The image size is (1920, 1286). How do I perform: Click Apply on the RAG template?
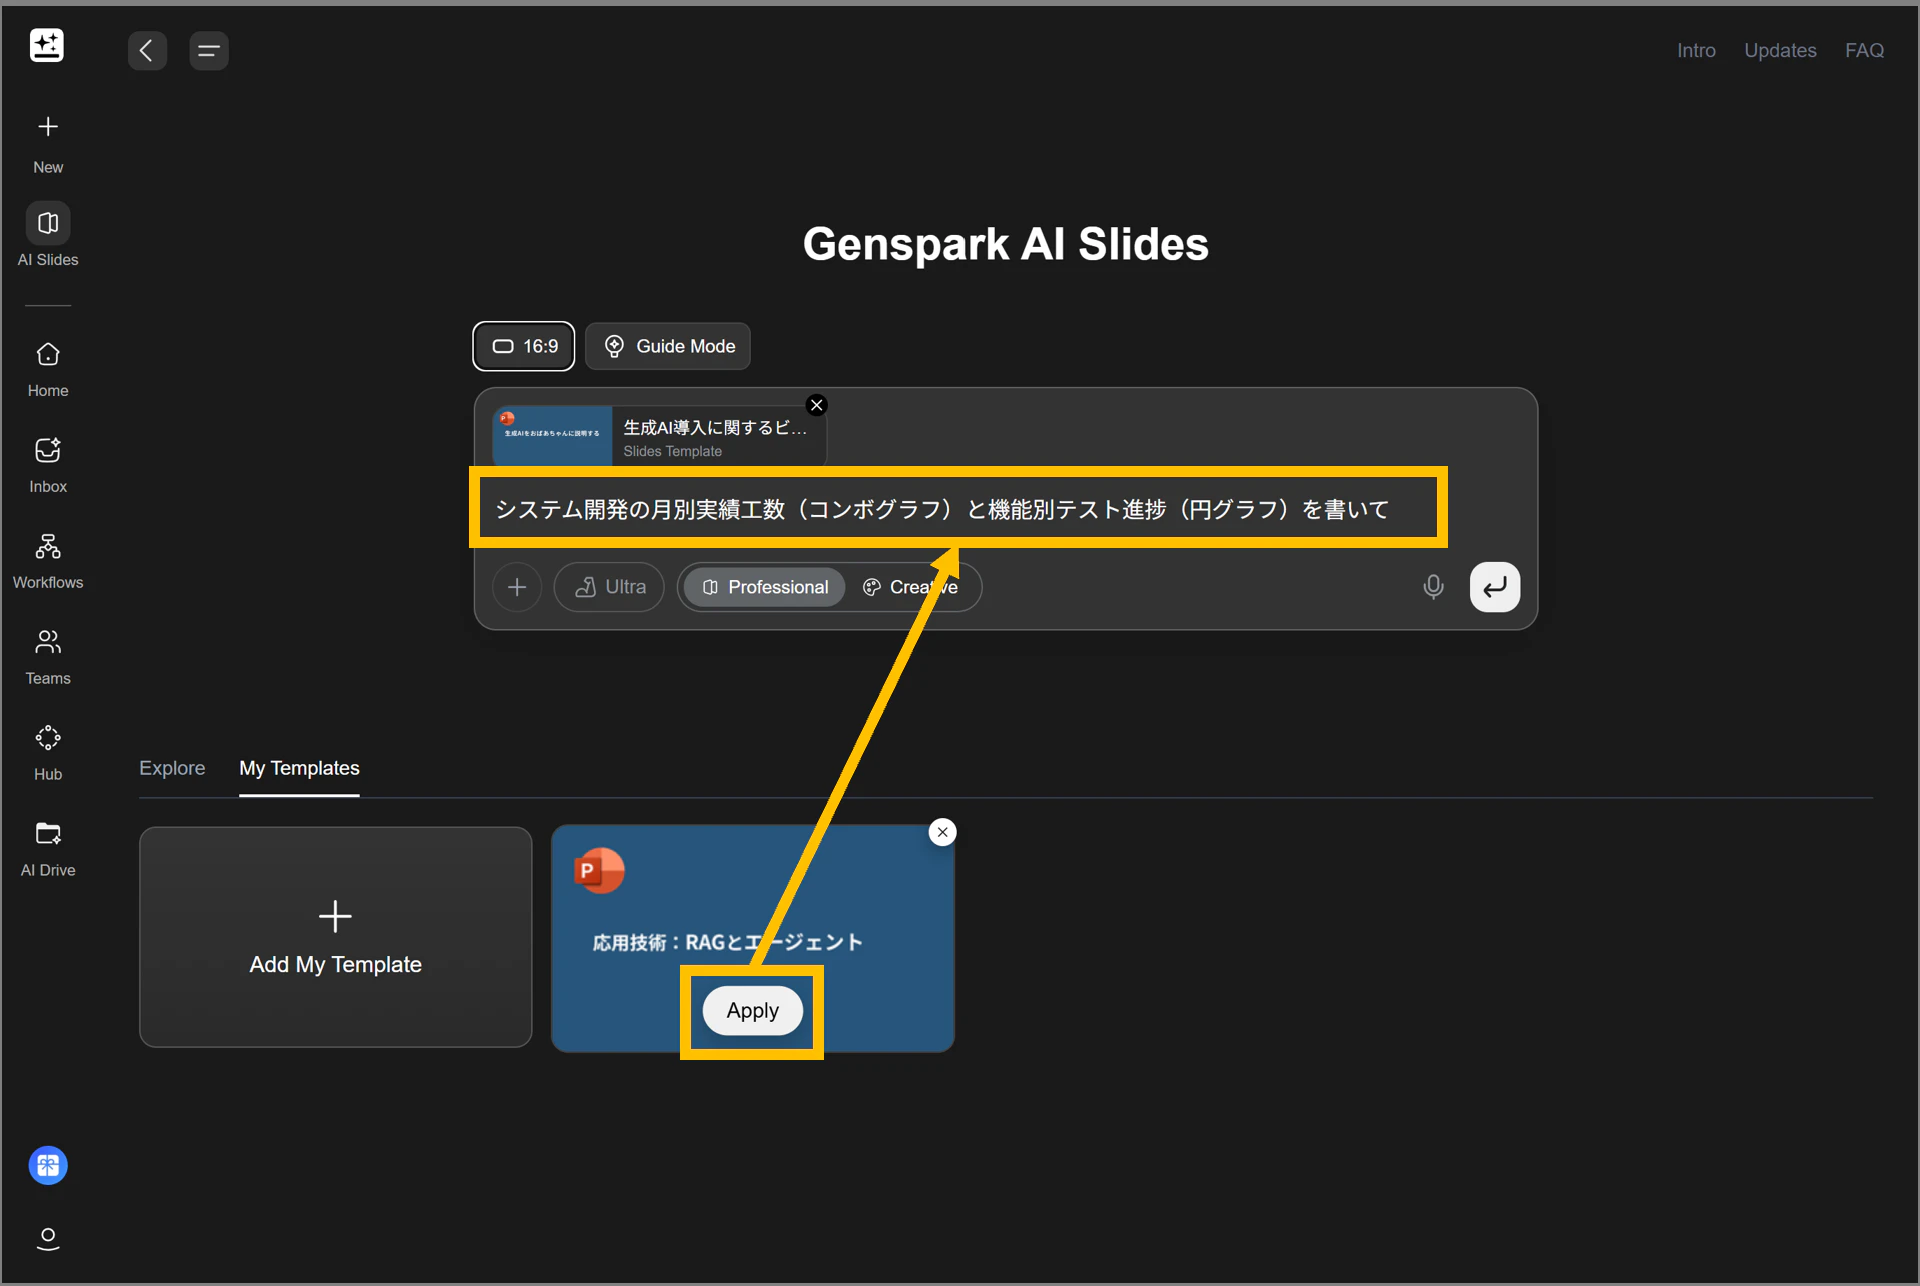click(752, 1011)
